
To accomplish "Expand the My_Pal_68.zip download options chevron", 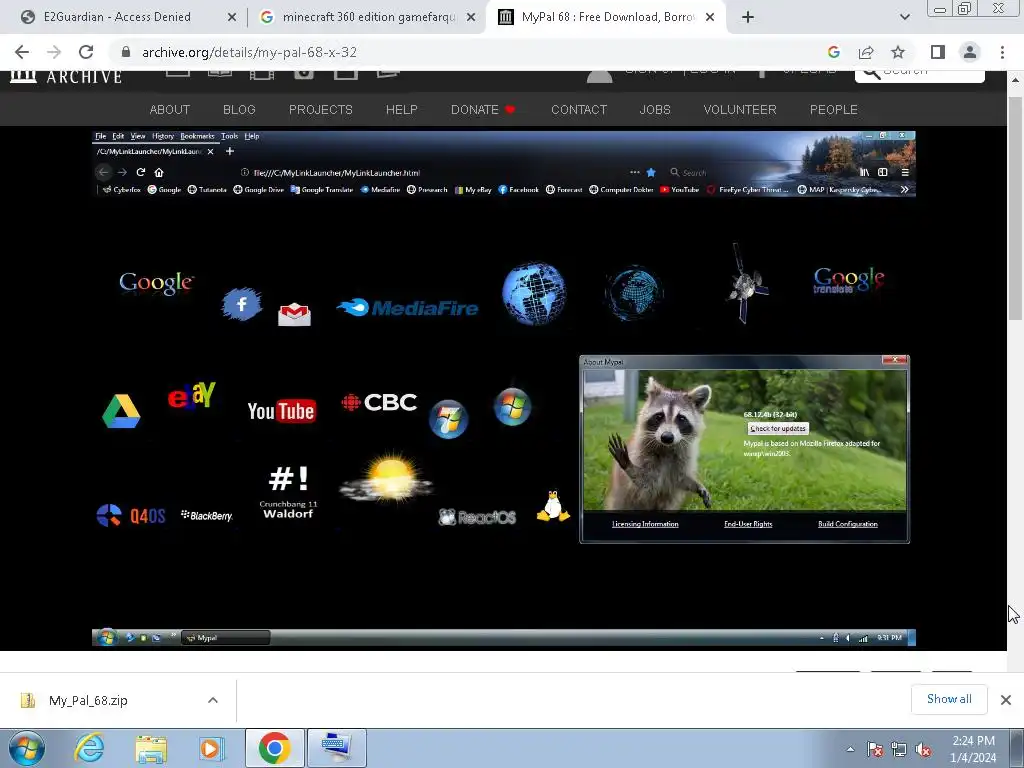I will [212, 700].
